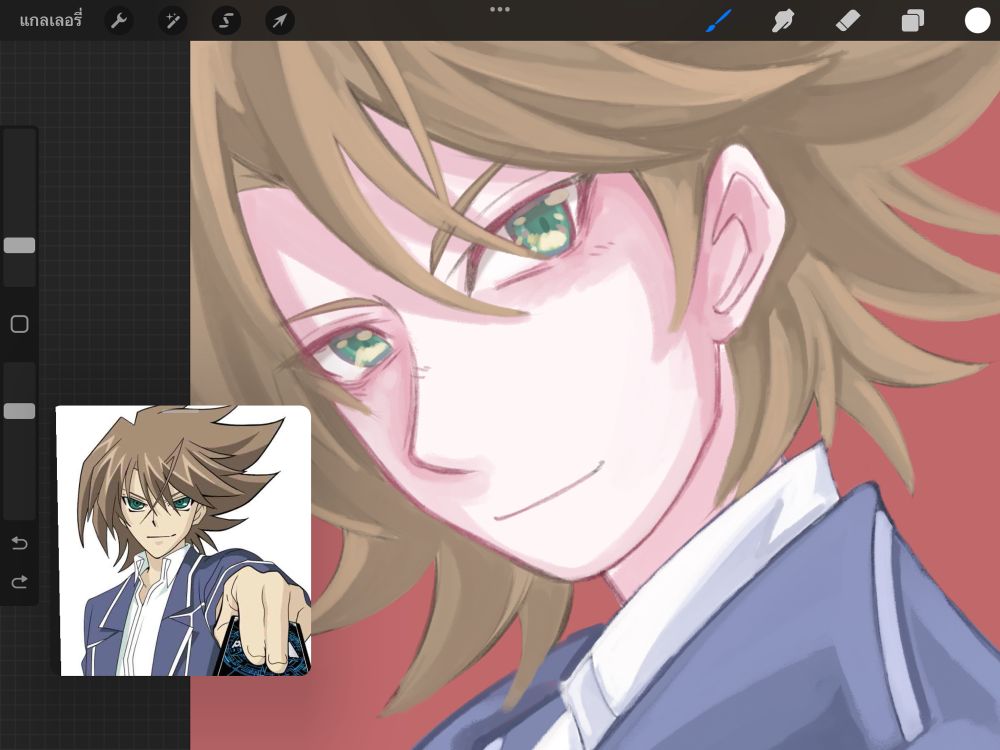Screen dimensions: 1000x750
Task: Click the brush size slider handle
Action: click(x=20, y=246)
